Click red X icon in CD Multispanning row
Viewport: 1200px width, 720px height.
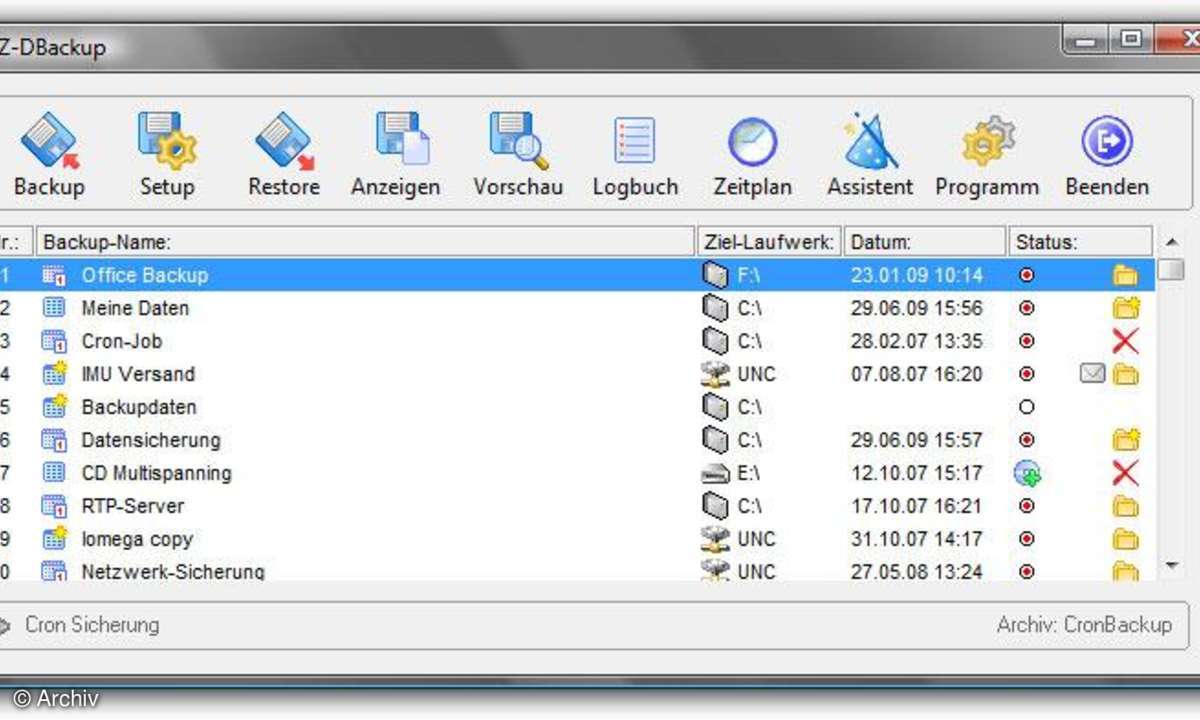[1126, 473]
